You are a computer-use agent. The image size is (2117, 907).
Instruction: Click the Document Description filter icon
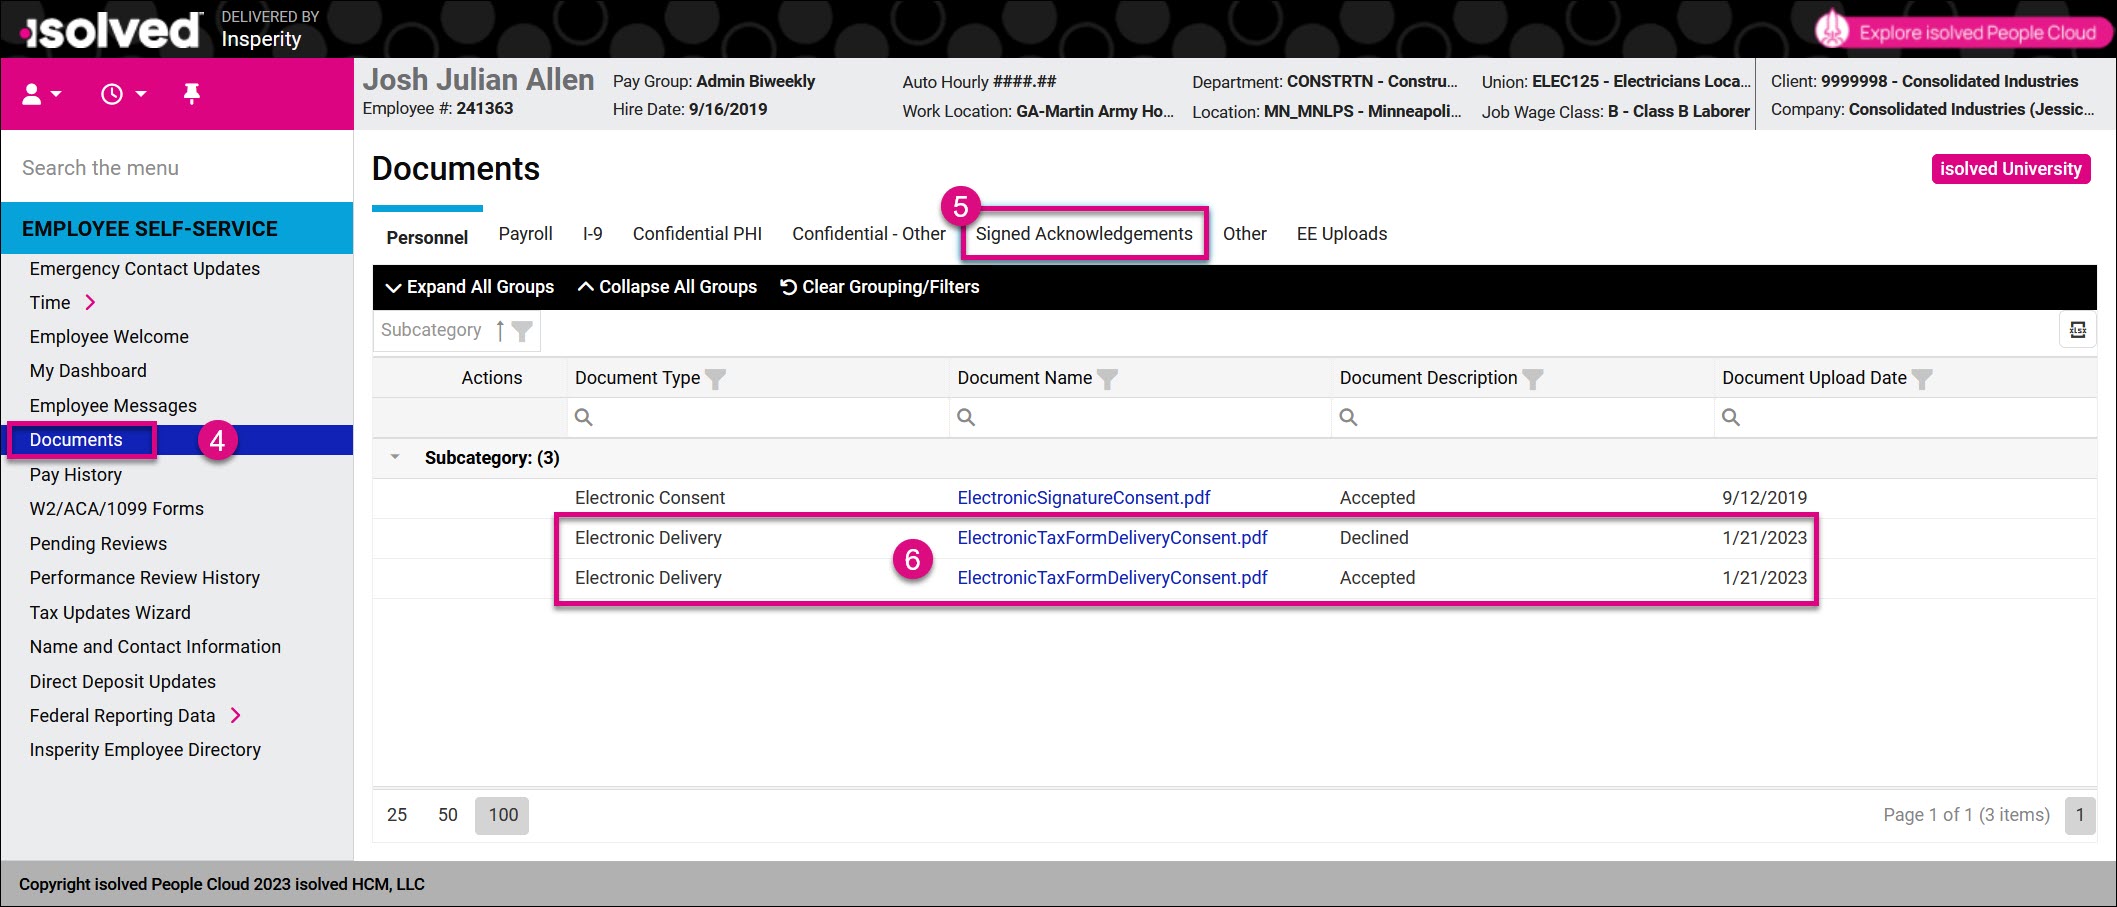click(x=1532, y=379)
